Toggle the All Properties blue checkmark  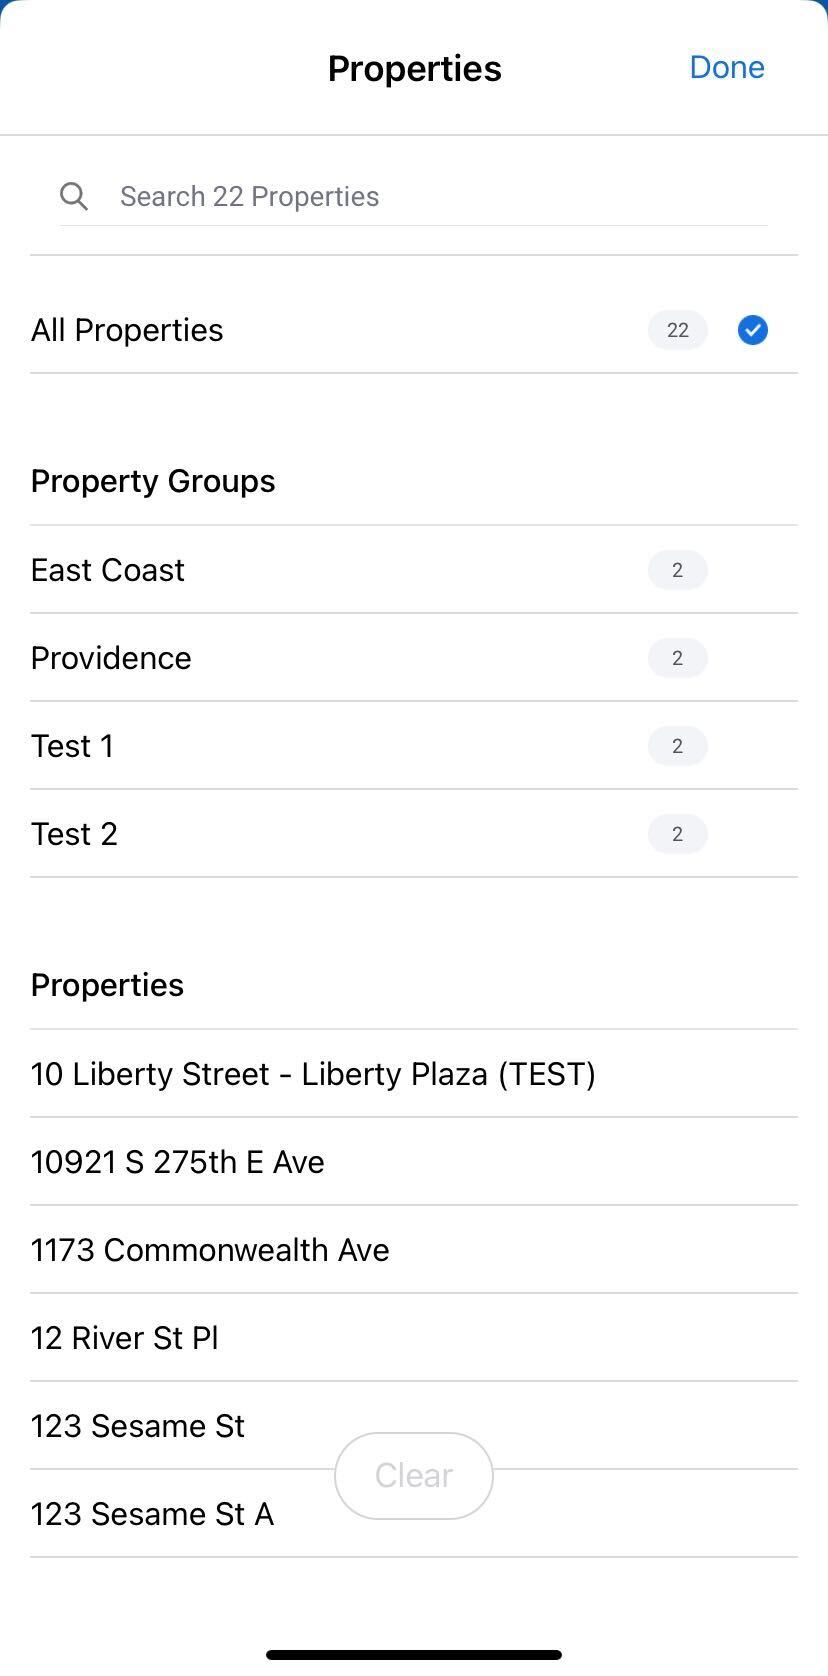pyautogui.click(x=752, y=330)
